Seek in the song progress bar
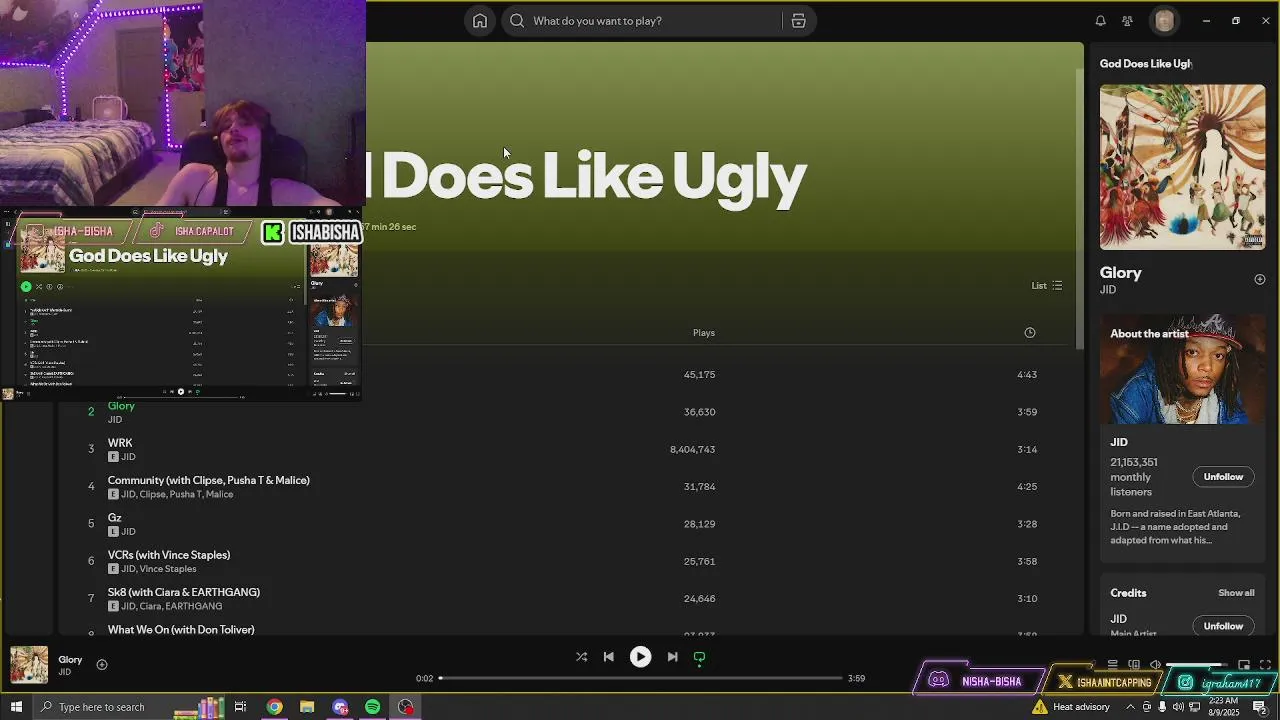This screenshot has width=1280, height=720. pos(641,678)
